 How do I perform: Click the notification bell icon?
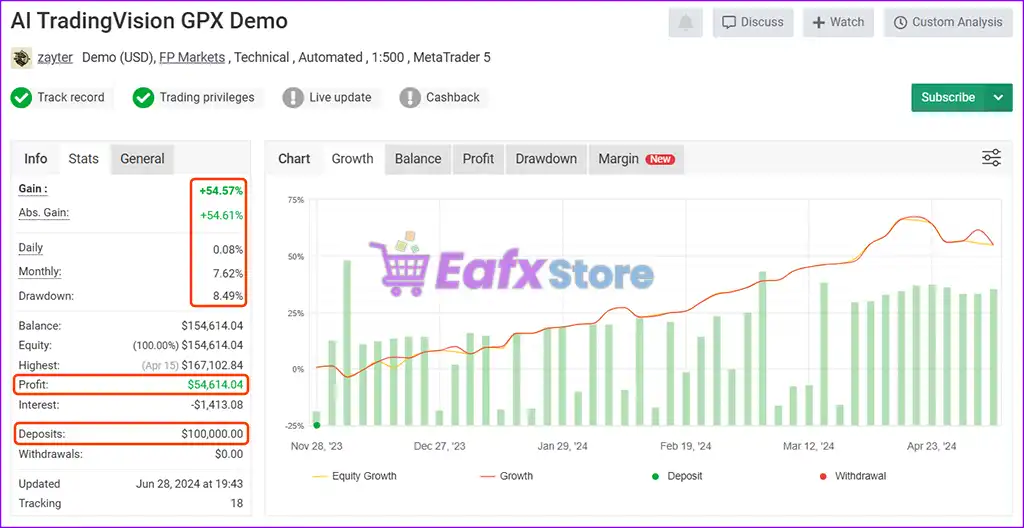685,23
